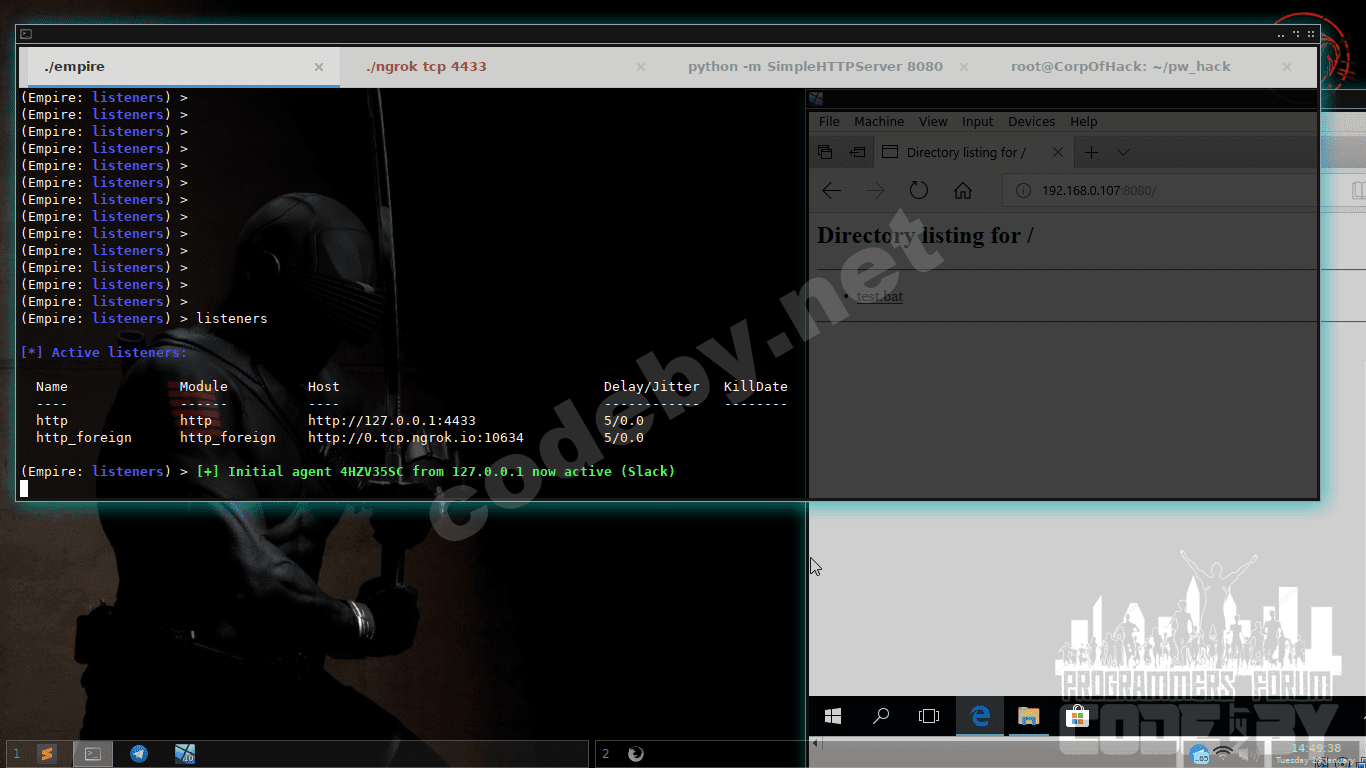Show Edge tab previews chevron
Image resolution: width=1366 pixels, height=768 pixels.
1123,152
